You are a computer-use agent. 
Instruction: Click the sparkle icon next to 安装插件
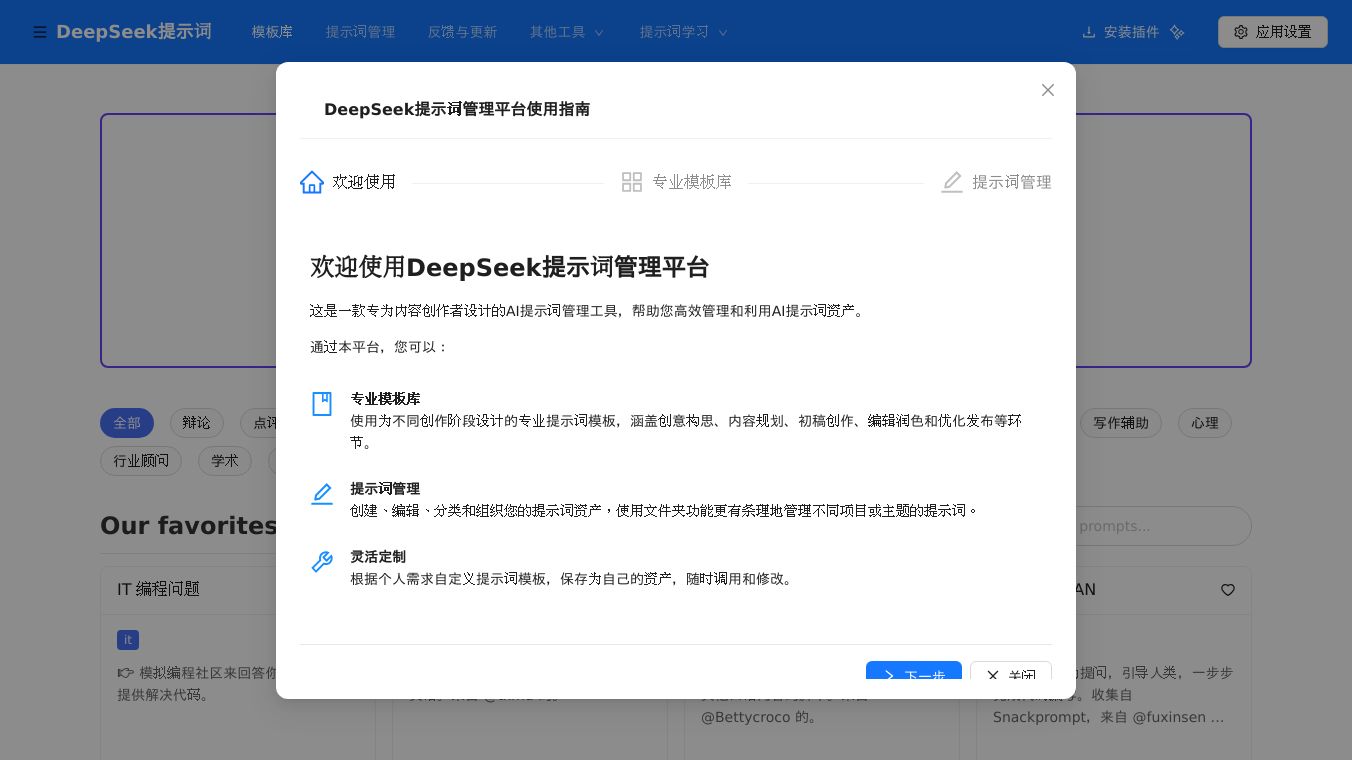(x=1177, y=32)
